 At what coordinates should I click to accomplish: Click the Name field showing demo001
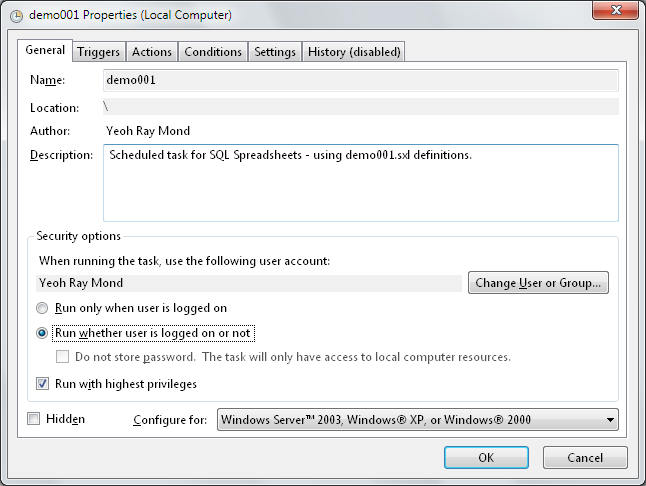(360, 80)
